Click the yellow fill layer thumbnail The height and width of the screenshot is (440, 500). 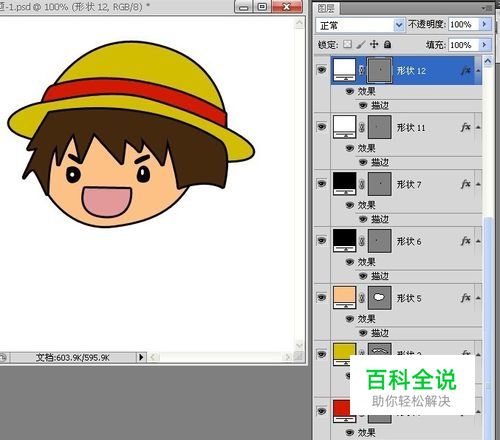[345, 354]
